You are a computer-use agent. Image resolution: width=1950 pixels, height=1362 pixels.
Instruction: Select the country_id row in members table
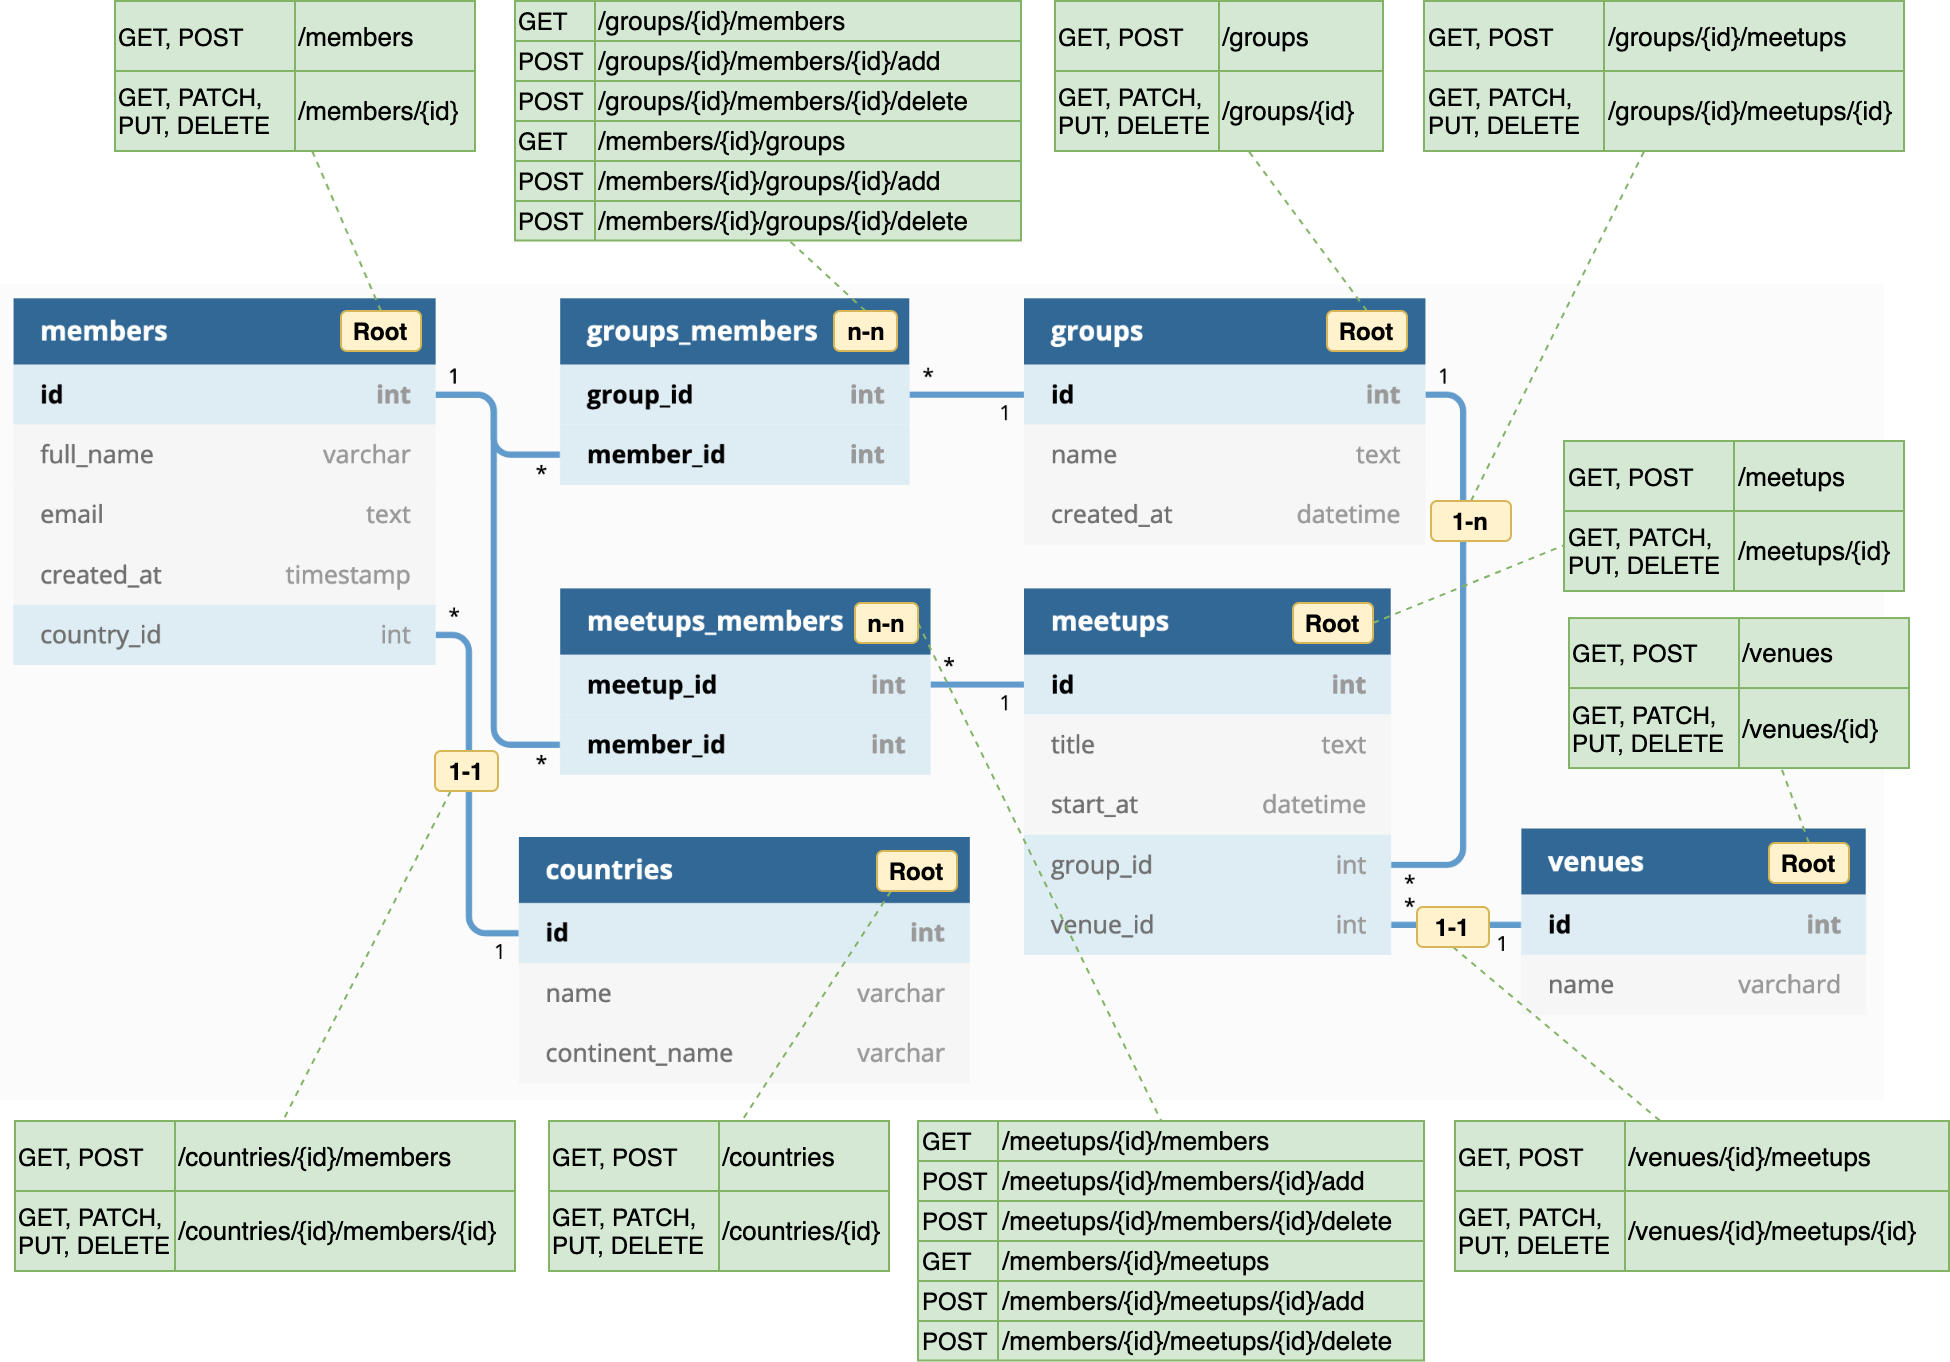click(224, 635)
